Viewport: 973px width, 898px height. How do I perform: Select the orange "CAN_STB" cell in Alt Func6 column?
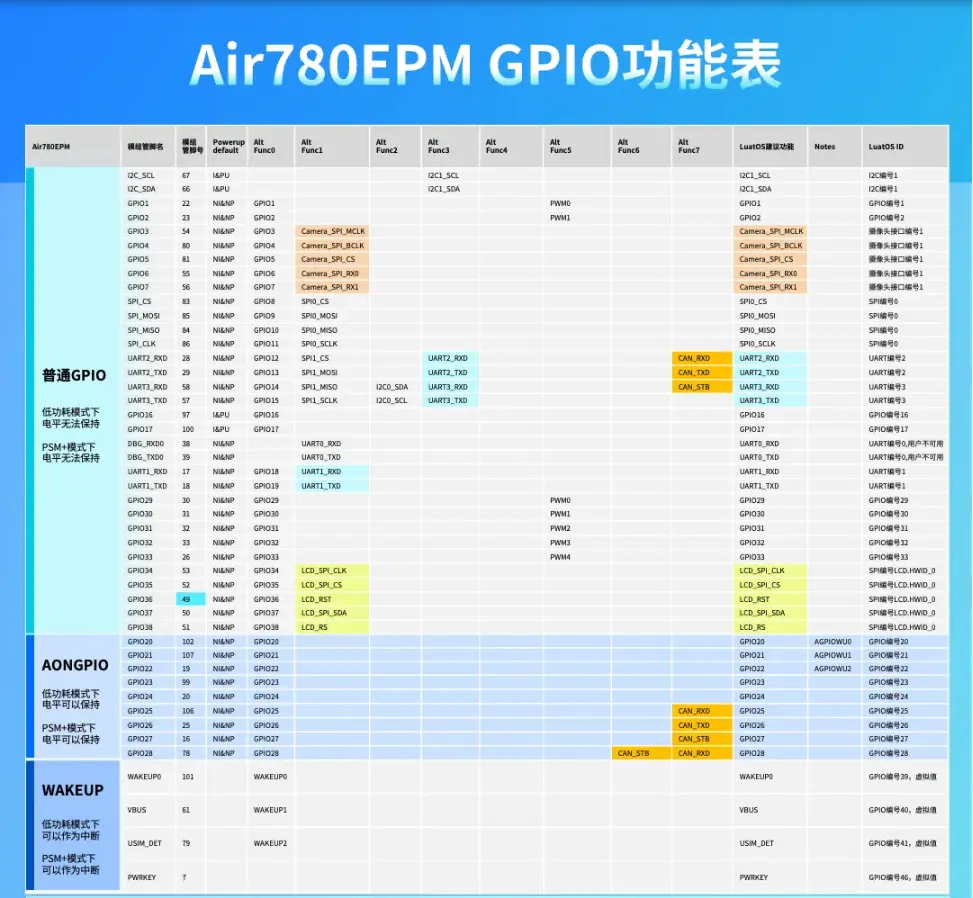pos(641,753)
